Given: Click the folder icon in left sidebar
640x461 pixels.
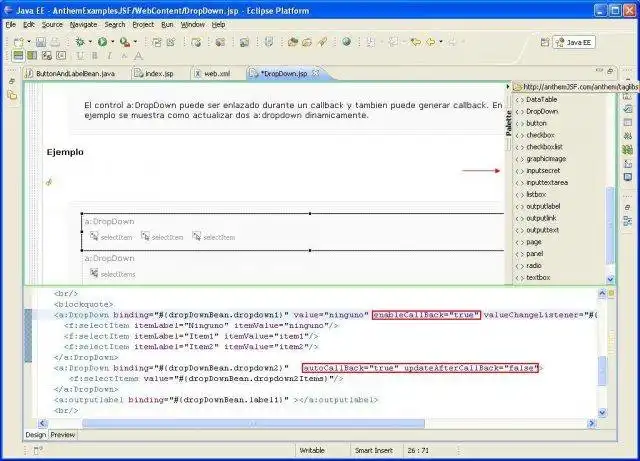Looking at the screenshot, I should [x=12, y=96].
